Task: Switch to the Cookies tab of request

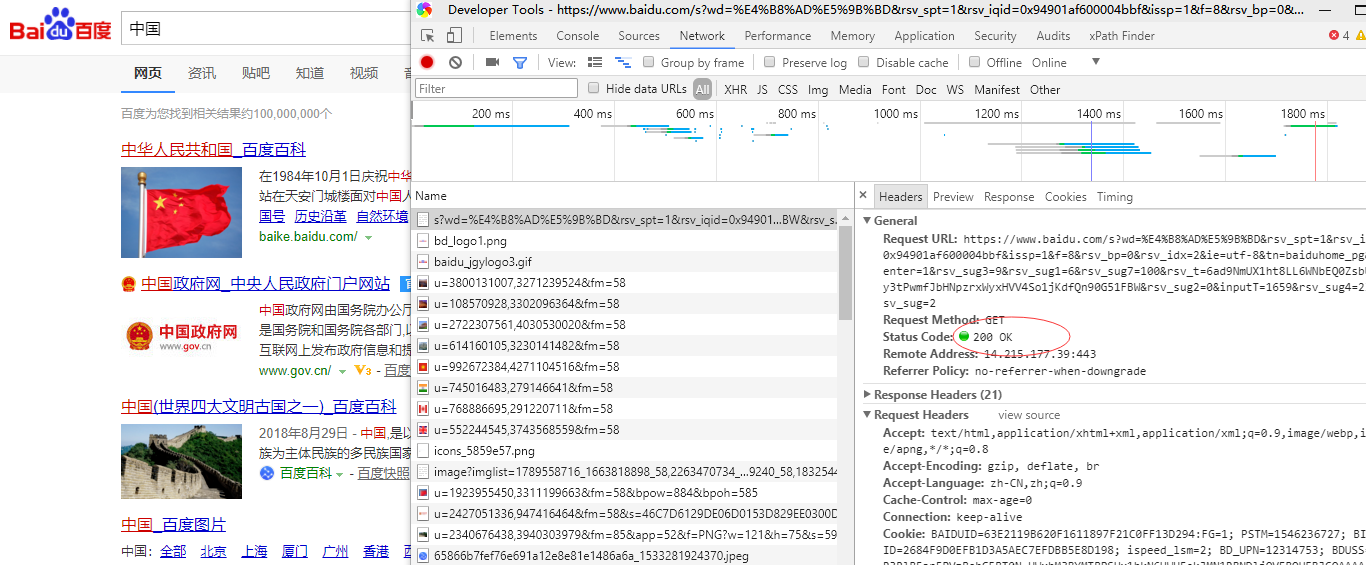Action: coord(1066,197)
